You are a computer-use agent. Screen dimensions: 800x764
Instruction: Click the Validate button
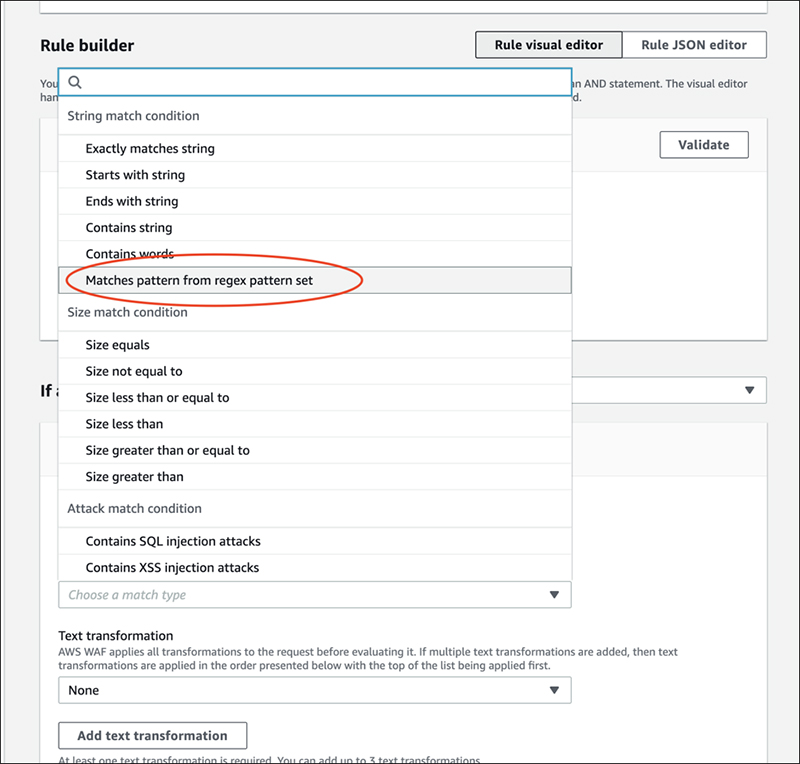(x=704, y=144)
